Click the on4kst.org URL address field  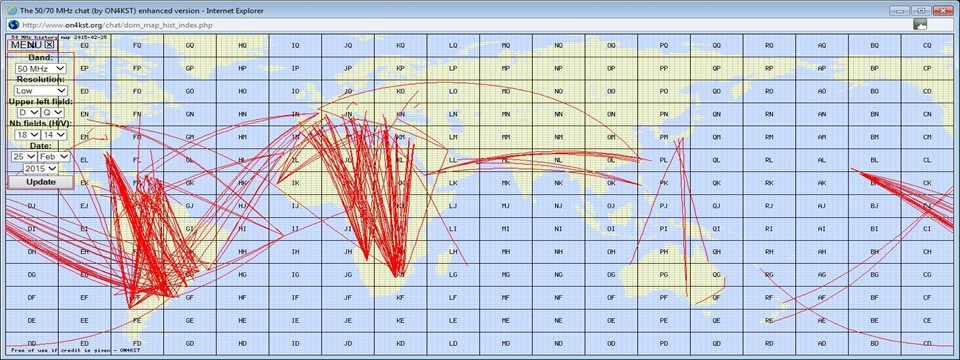(x=465, y=24)
